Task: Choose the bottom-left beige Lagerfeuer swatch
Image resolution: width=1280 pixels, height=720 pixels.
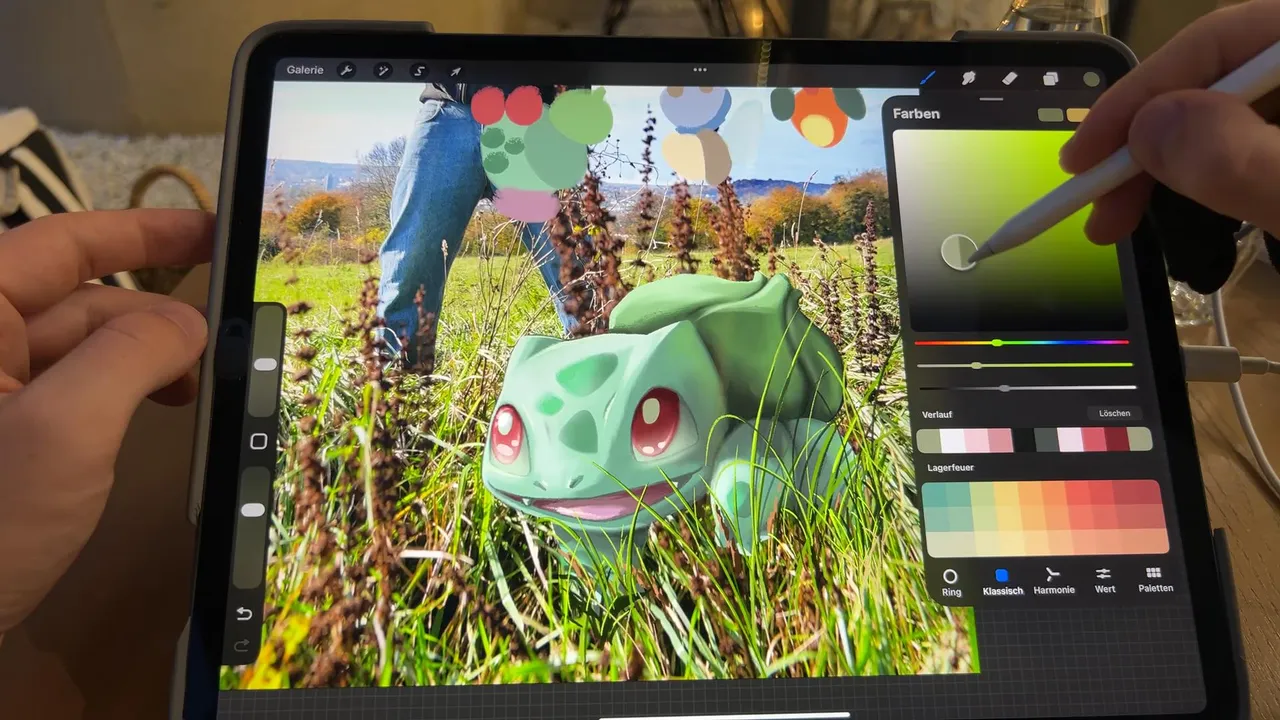Action: (938, 543)
